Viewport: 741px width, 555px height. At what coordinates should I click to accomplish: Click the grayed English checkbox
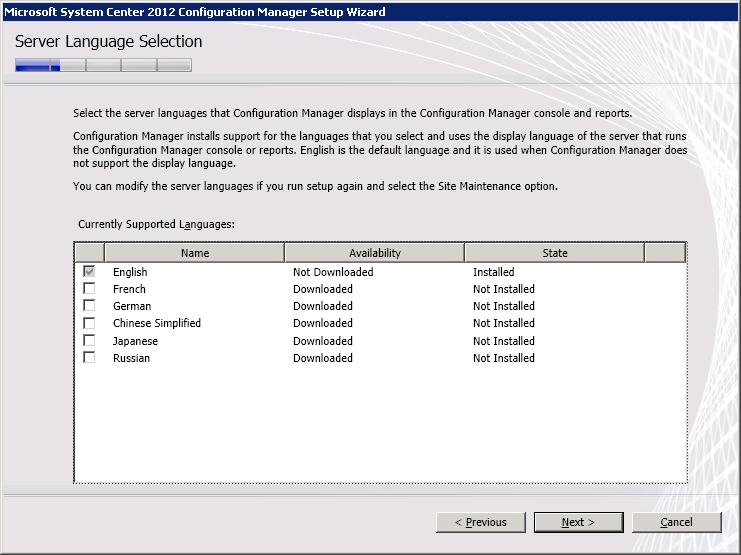89,272
